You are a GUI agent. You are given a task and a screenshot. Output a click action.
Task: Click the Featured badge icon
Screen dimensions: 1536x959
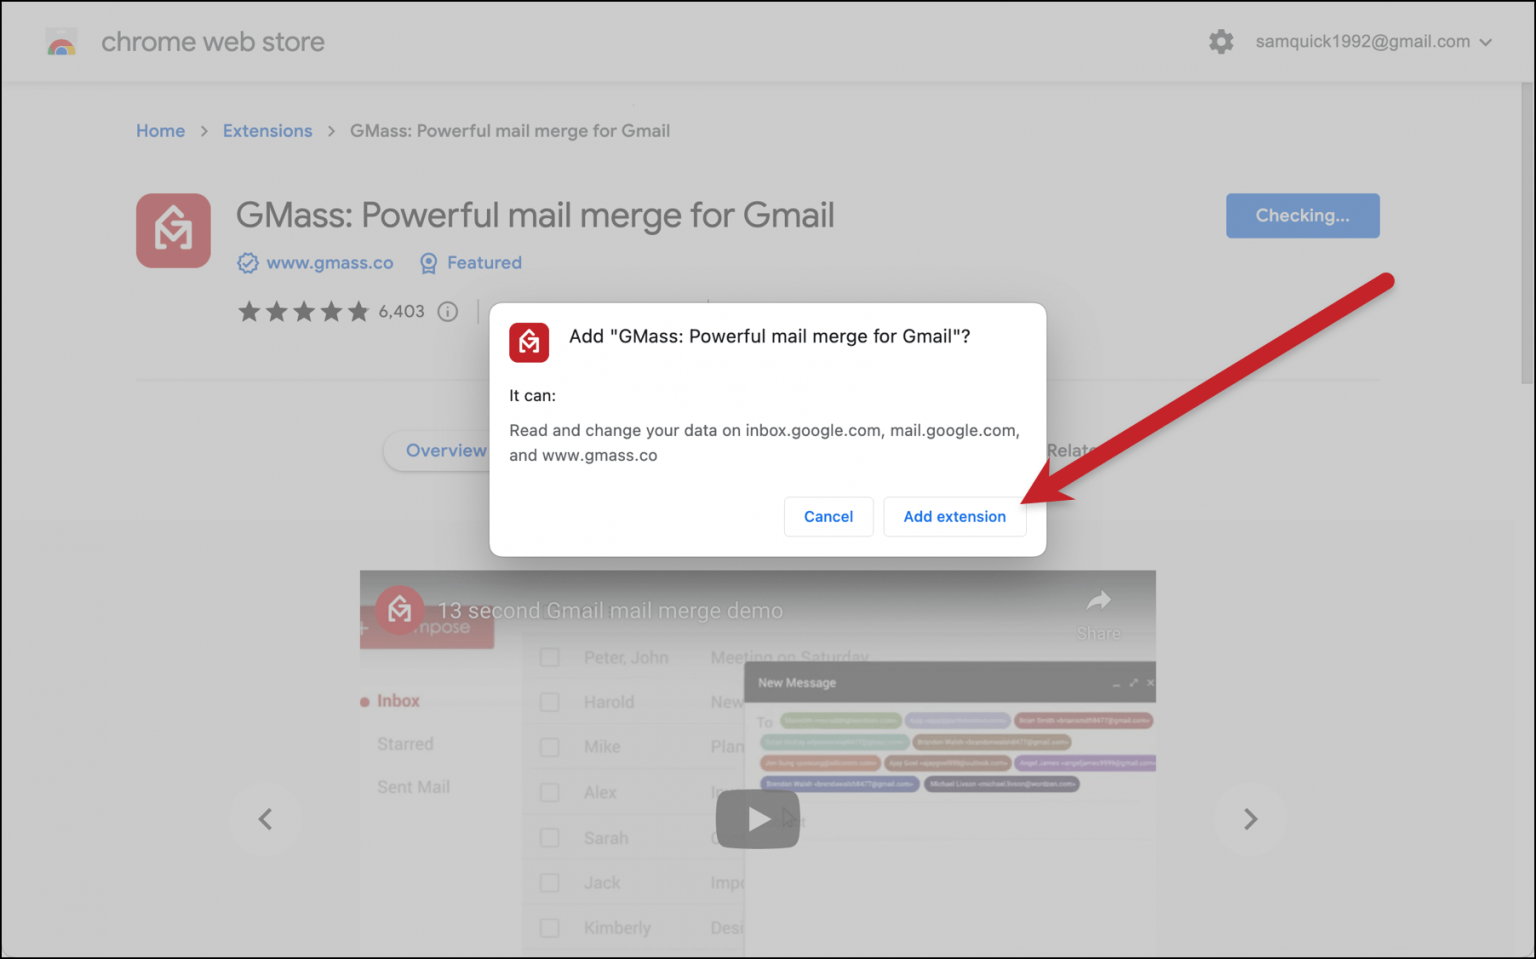point(428,263)
